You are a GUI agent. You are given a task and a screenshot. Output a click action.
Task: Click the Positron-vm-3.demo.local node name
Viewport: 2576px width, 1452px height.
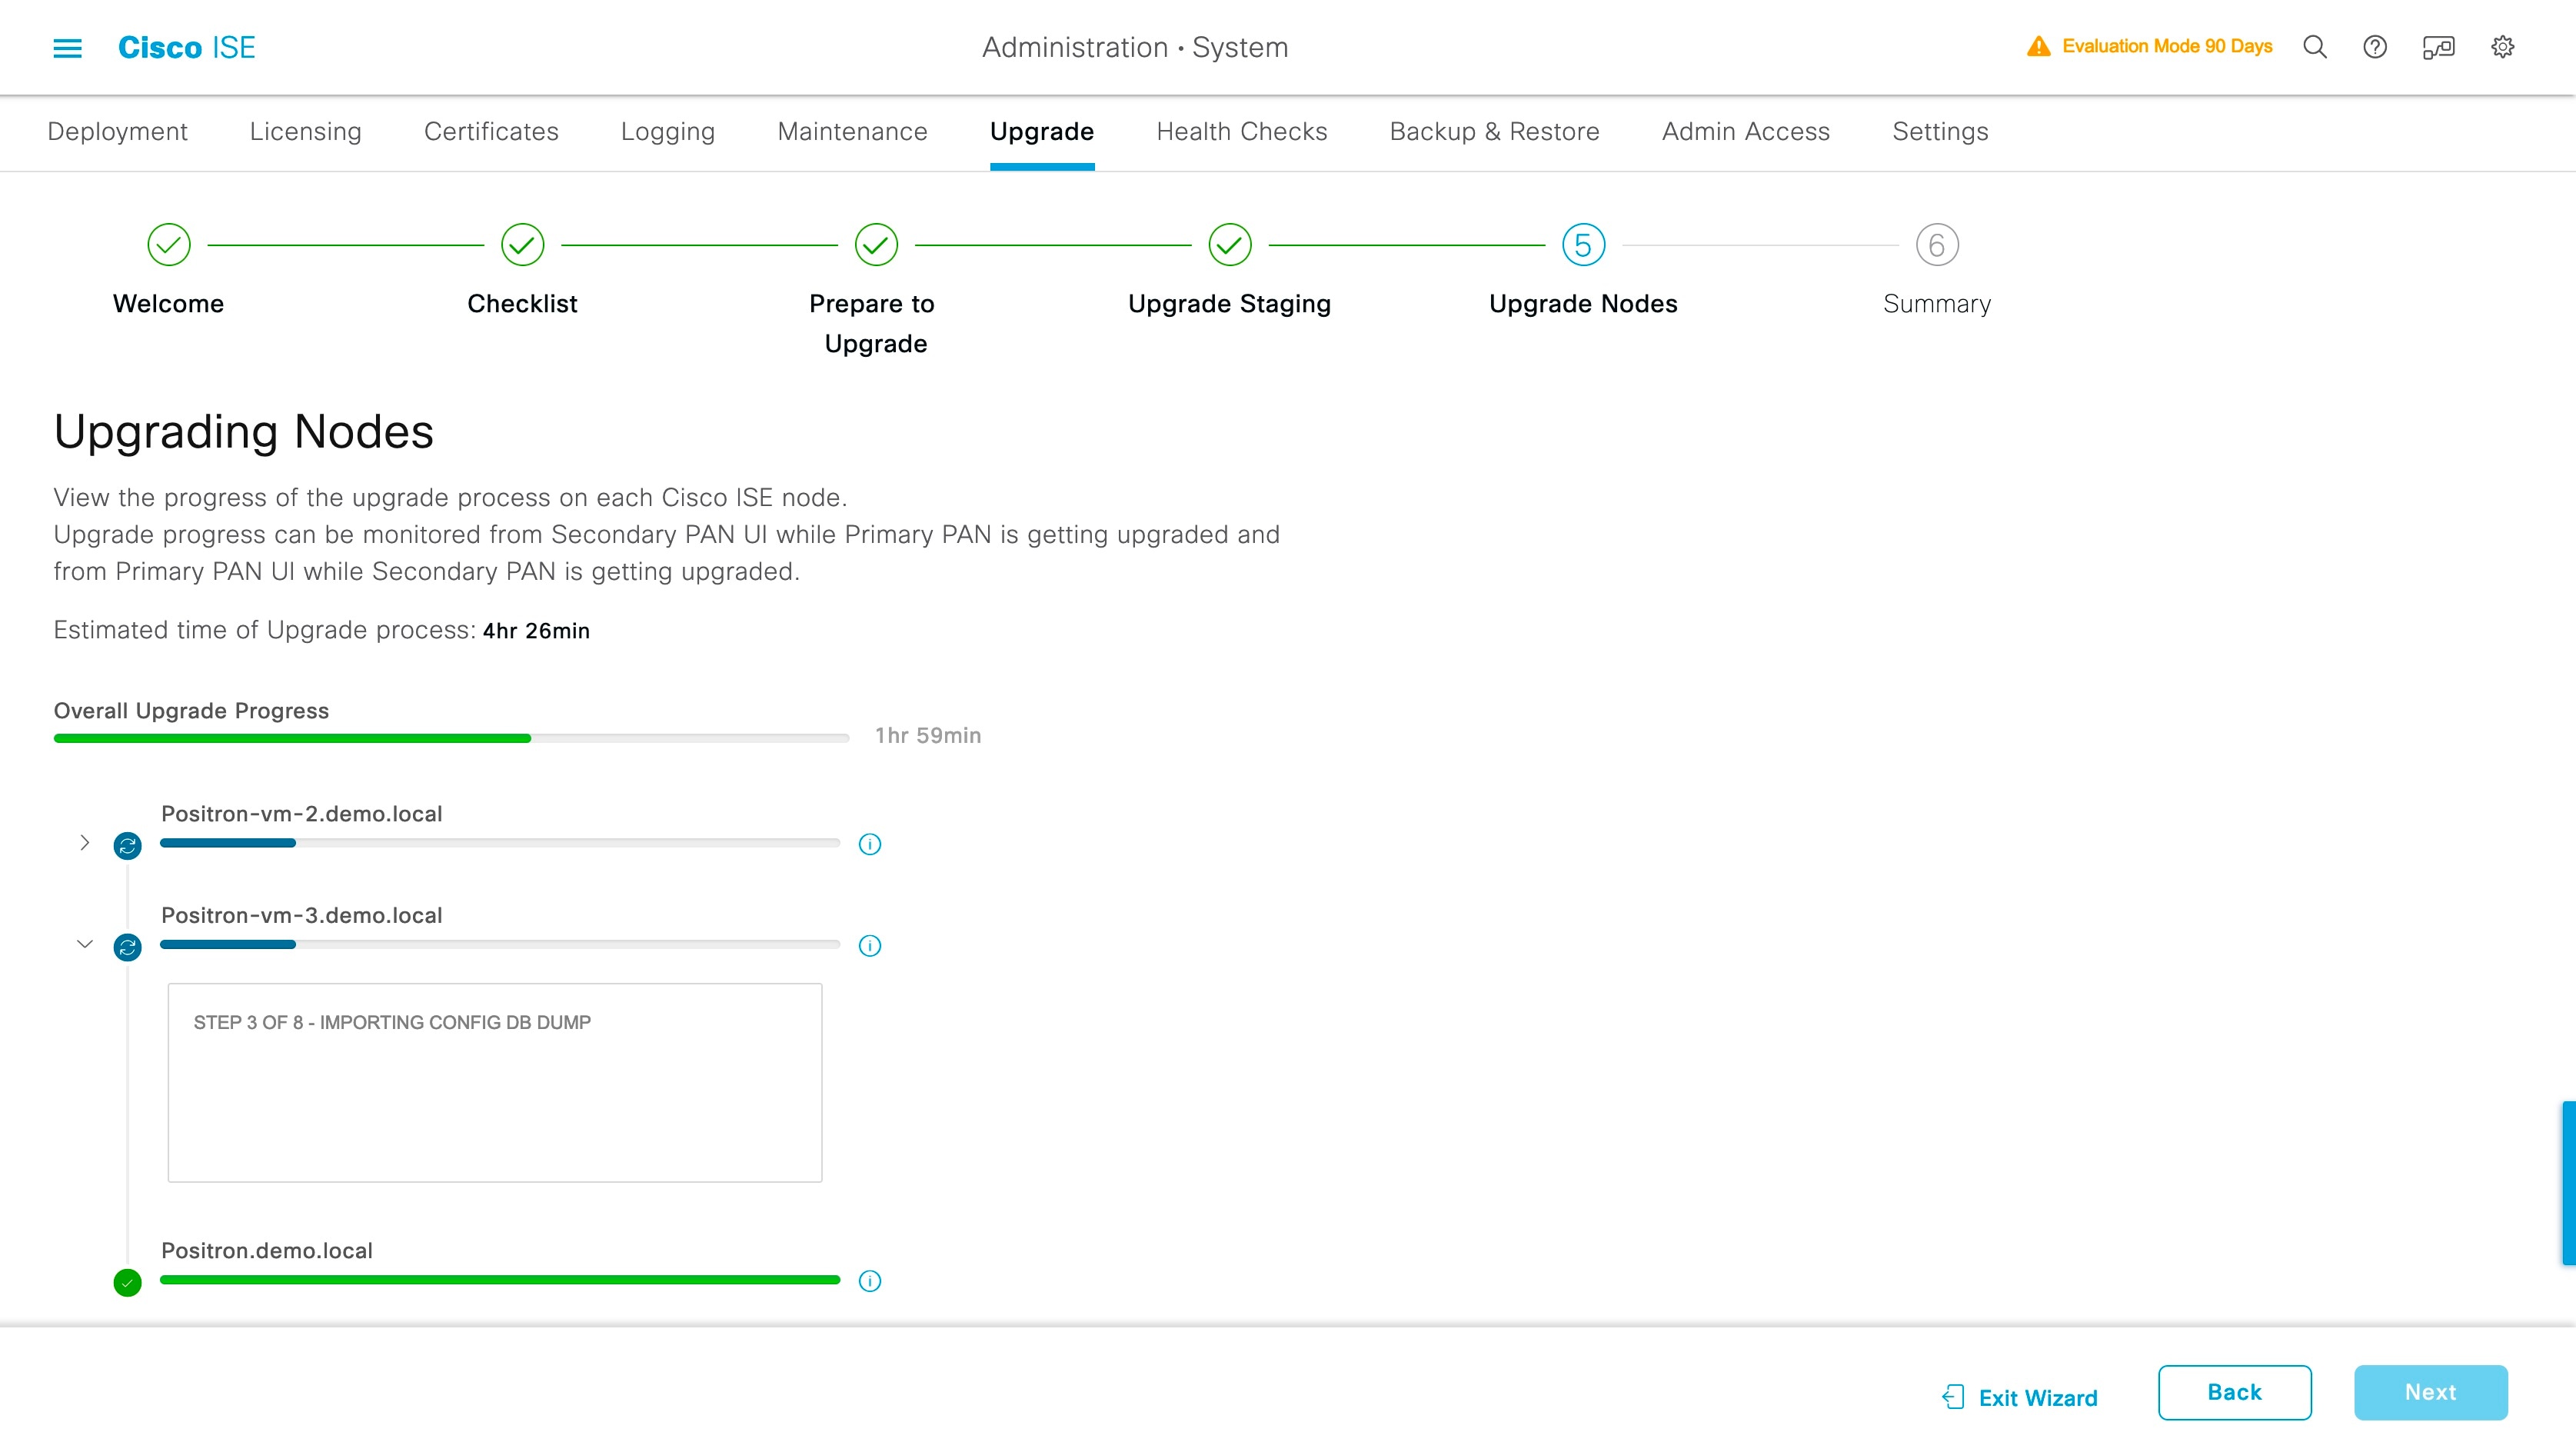coord(302,915)
